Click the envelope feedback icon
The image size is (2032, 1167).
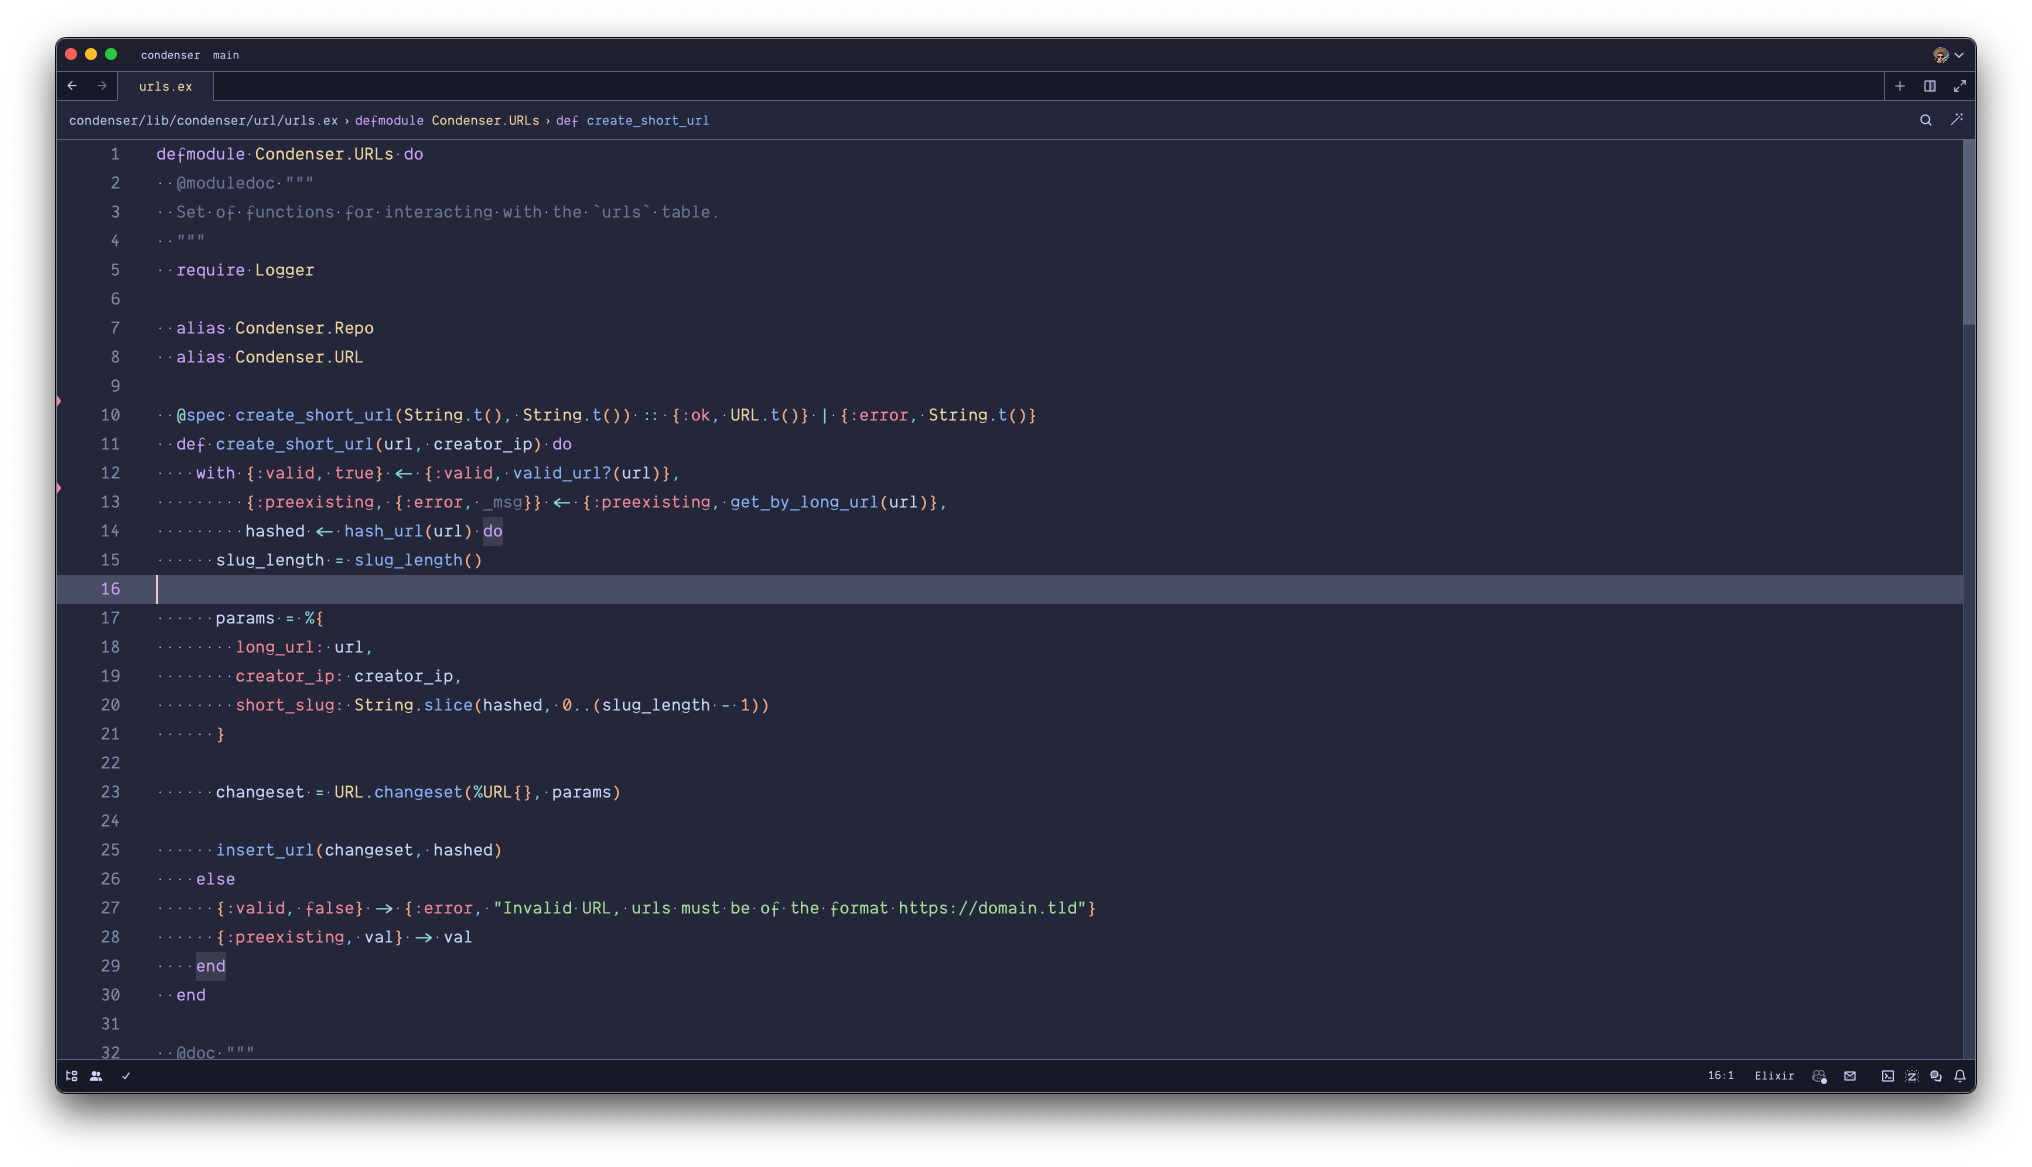(1850, 1076)
